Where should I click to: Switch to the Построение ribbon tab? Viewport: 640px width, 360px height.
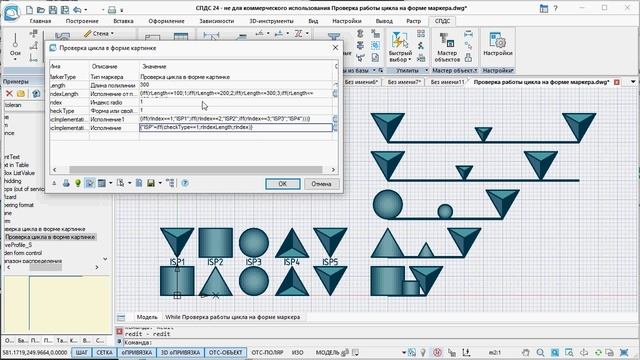(x=82, y=21)
